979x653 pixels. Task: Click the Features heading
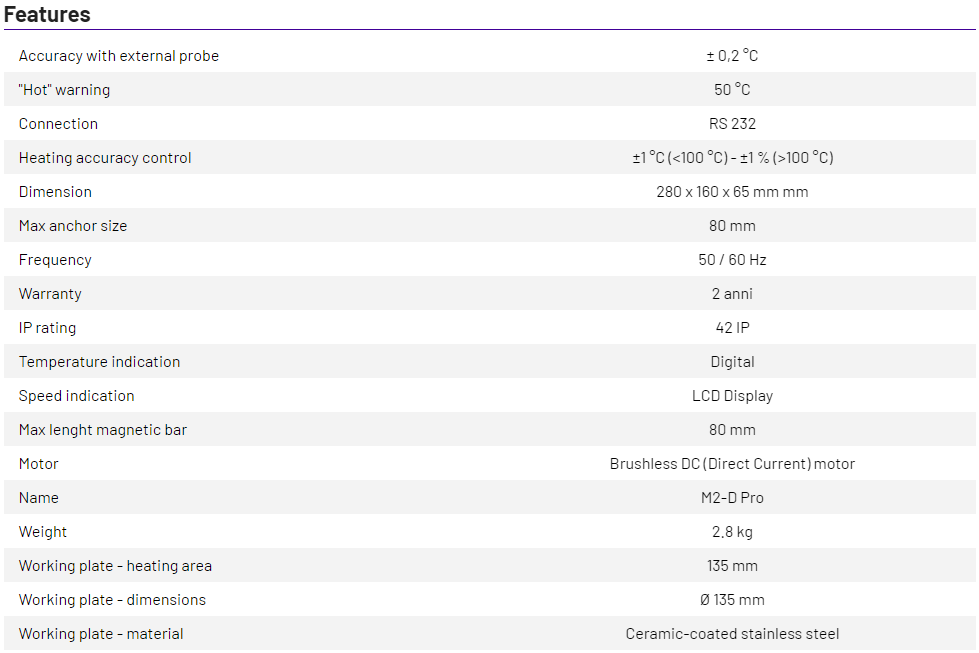pos(47,14)
